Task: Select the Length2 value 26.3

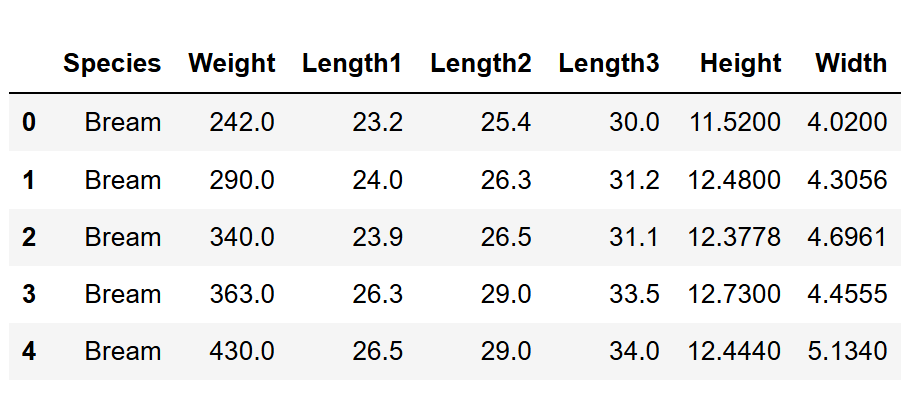Action: click(506, 180)
